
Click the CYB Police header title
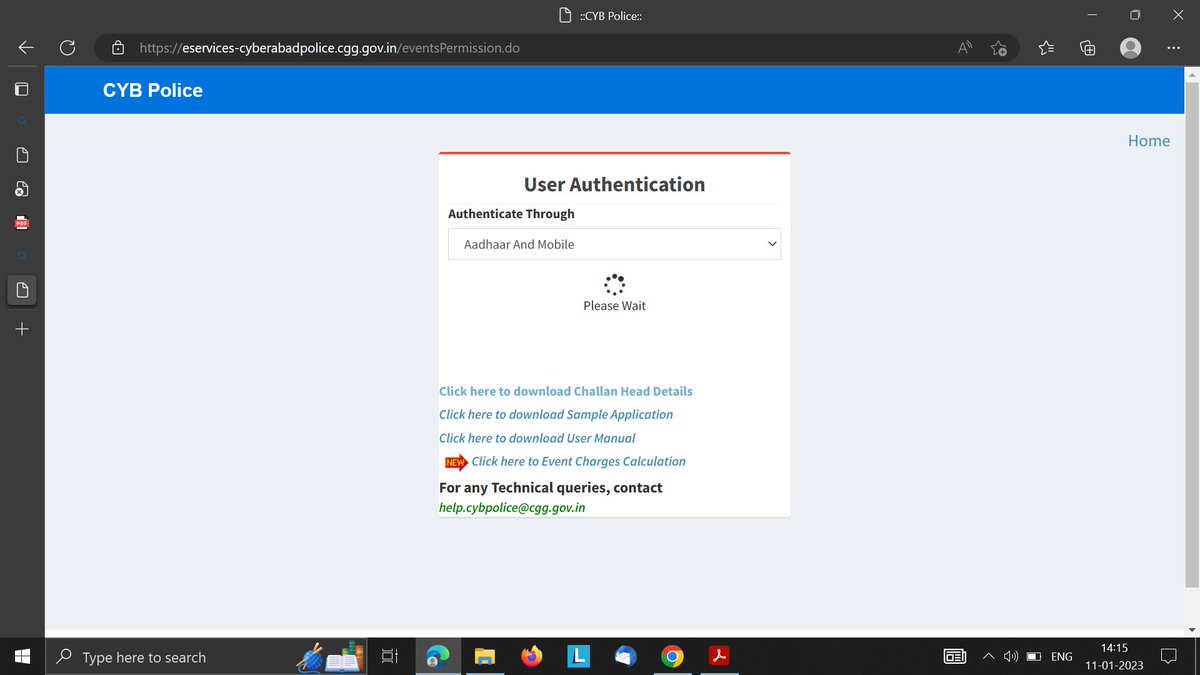(153, 90)
